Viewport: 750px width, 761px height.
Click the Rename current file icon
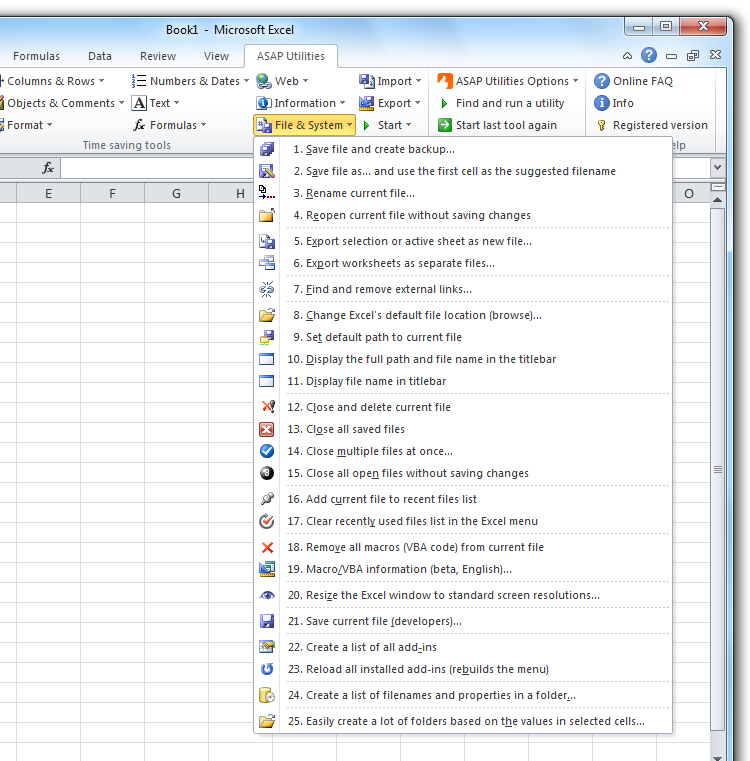(267, 193)
